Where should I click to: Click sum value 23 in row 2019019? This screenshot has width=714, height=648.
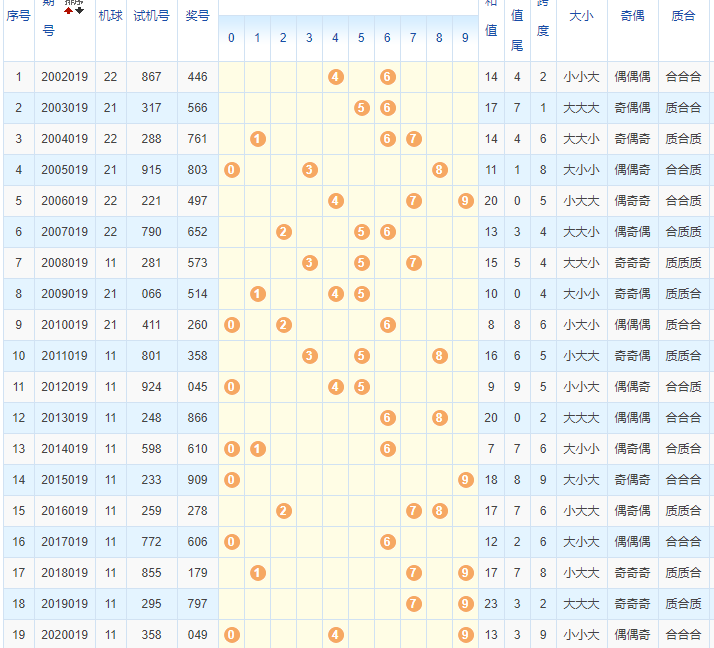pyautogui.click(x=491, y=604)
